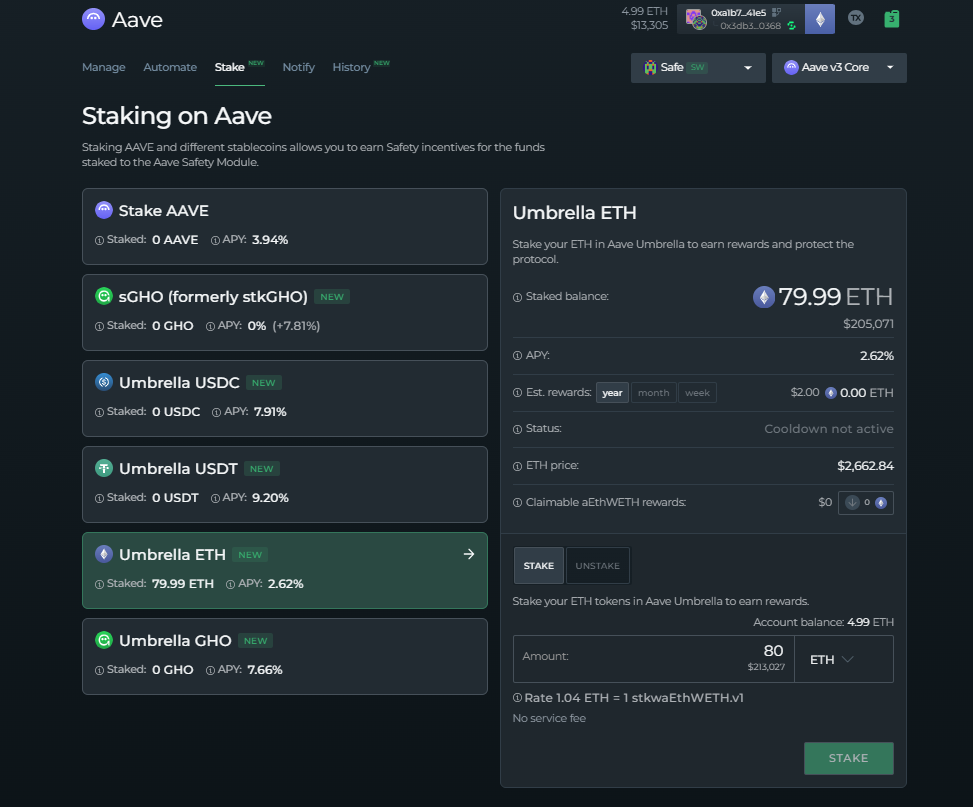Screen dimensions: 973x807
Task: Click the Tether icon in Umbrella USDT card
Action: pyautogui.click(x=104, y=468)
